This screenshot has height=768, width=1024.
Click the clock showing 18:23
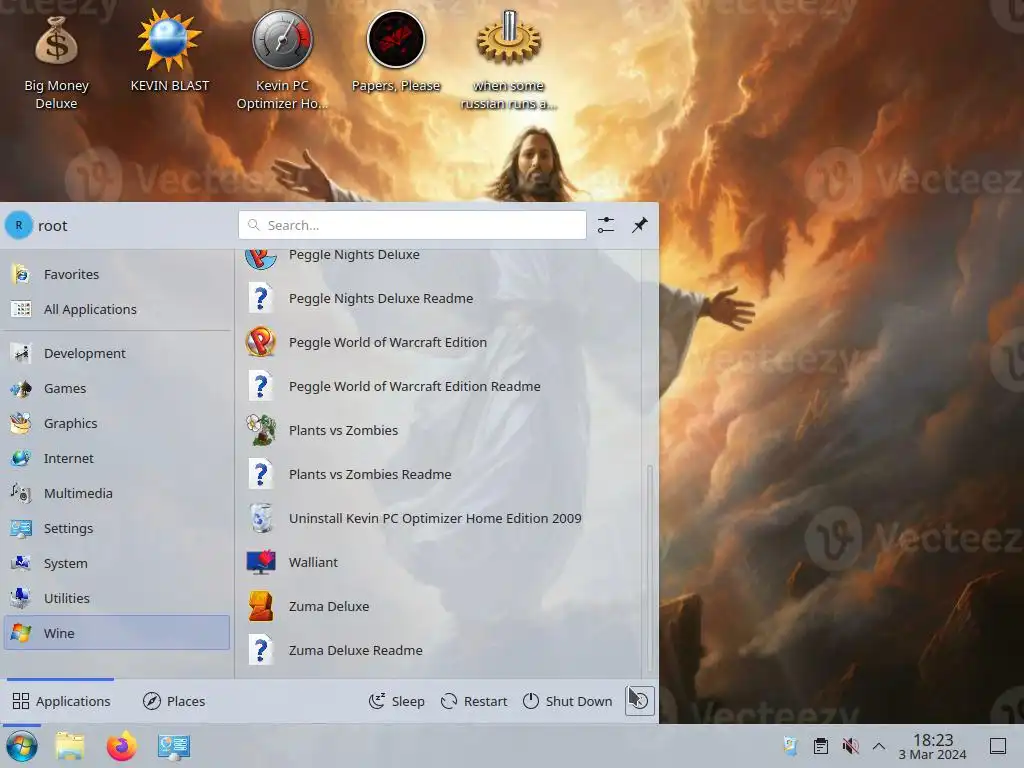[x=933, y=746]
